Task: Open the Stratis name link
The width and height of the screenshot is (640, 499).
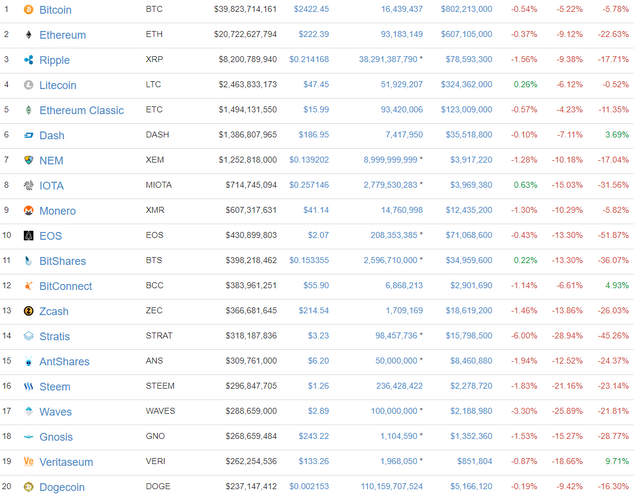Action: 54,337
